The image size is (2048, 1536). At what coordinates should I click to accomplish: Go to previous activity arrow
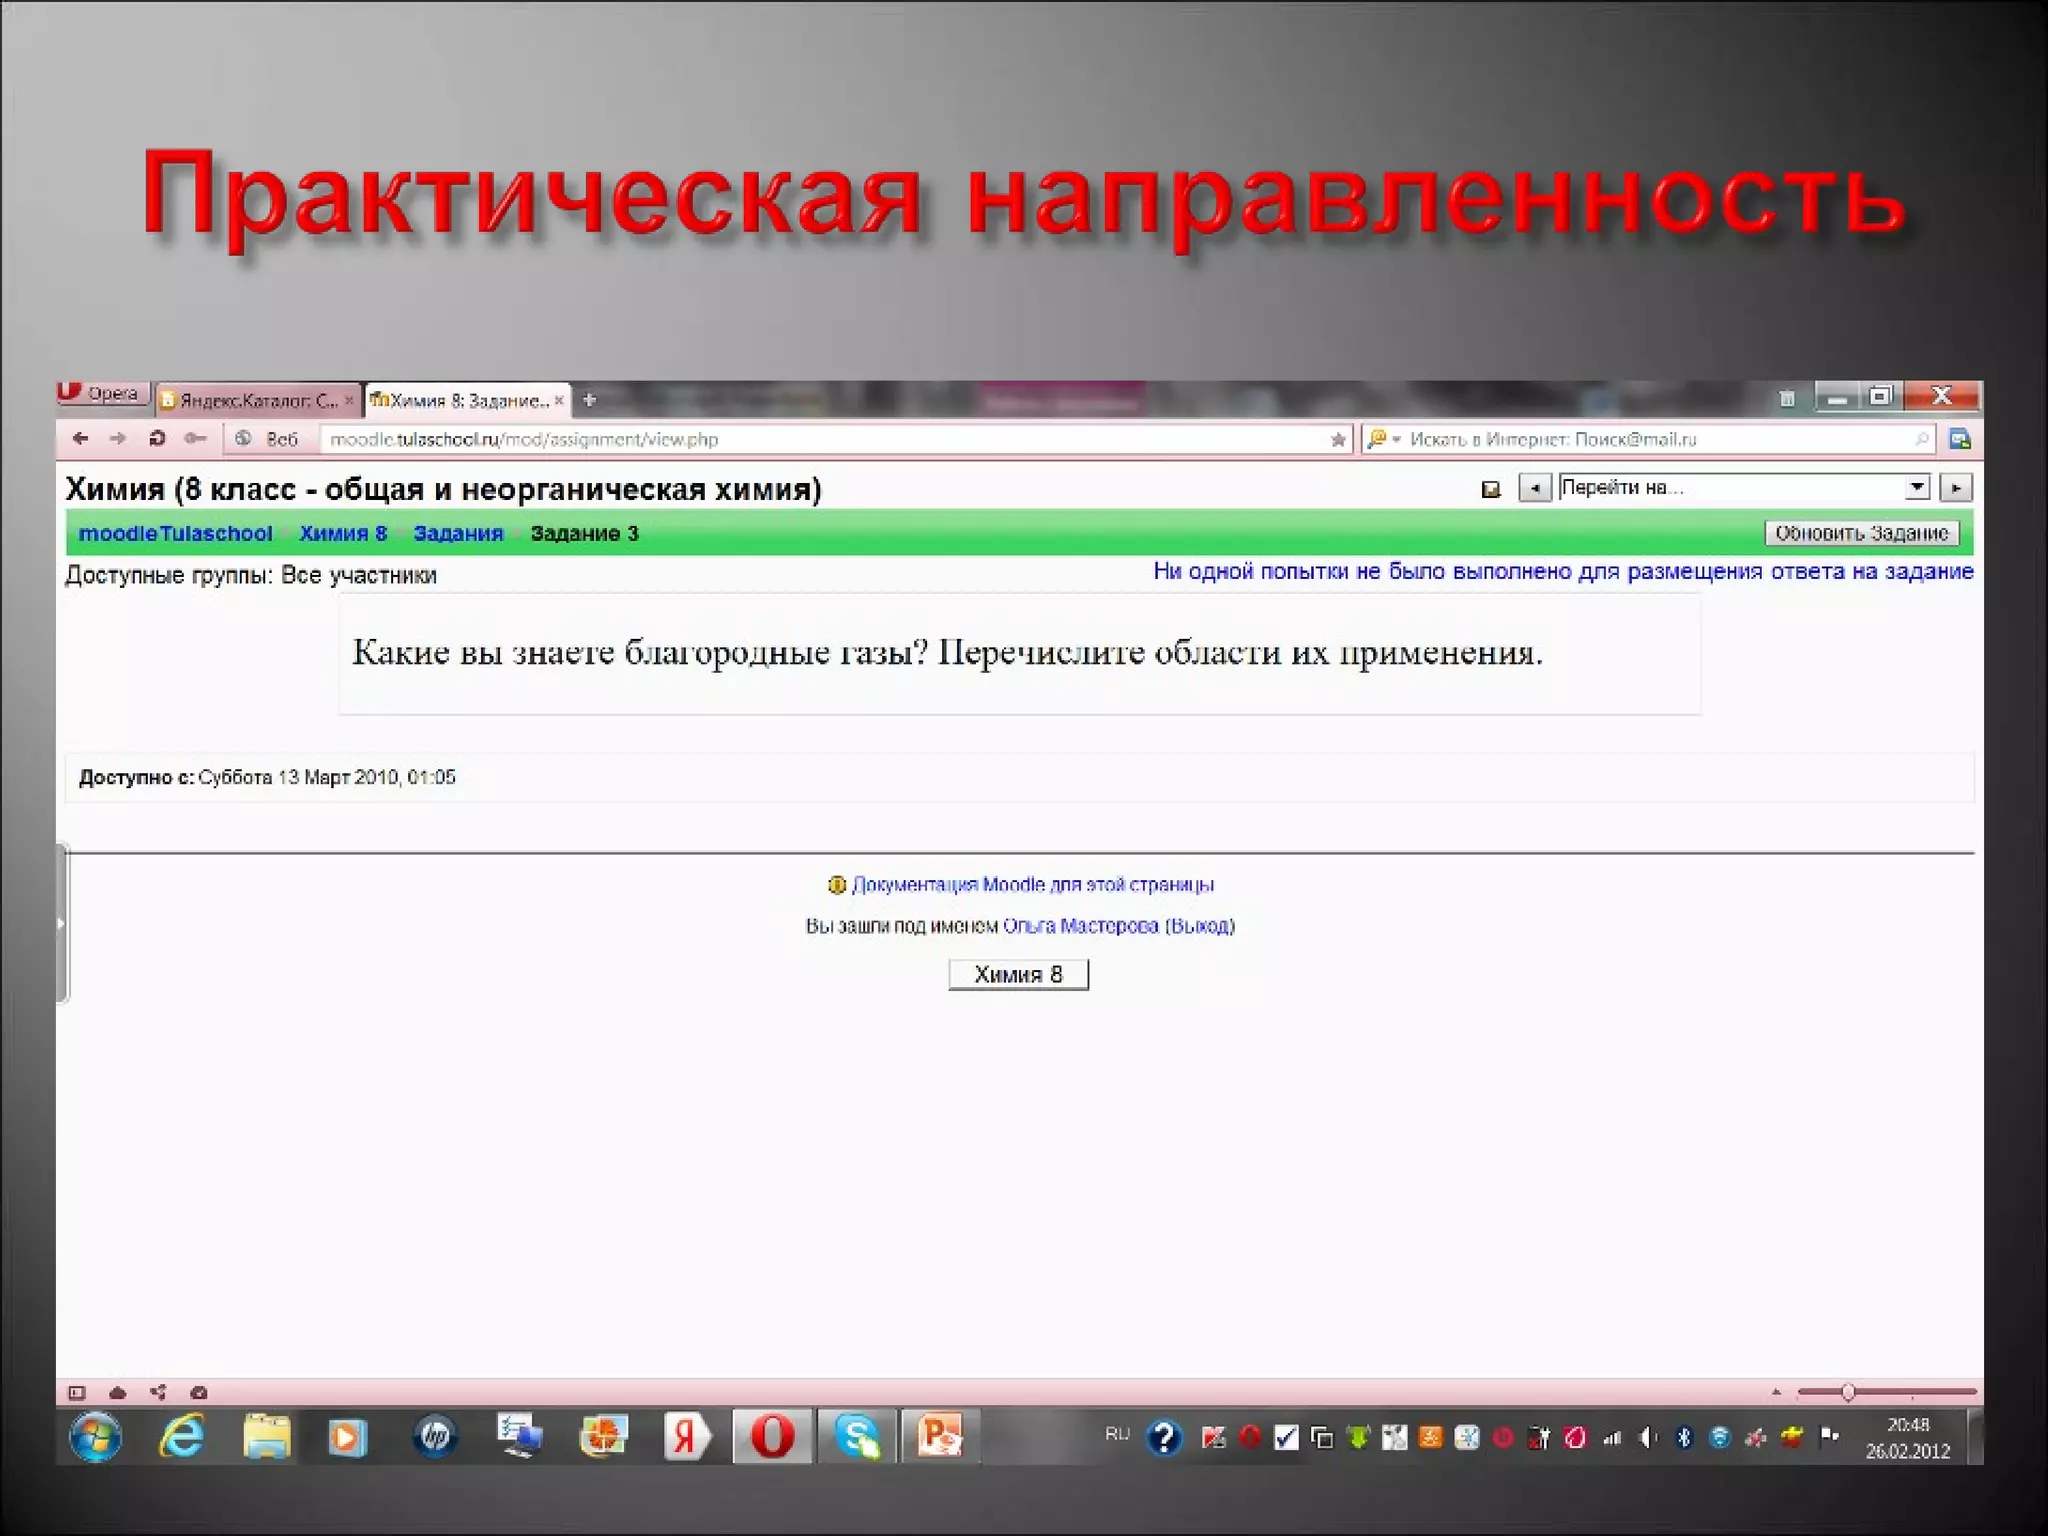click(x=1534, y=488)
